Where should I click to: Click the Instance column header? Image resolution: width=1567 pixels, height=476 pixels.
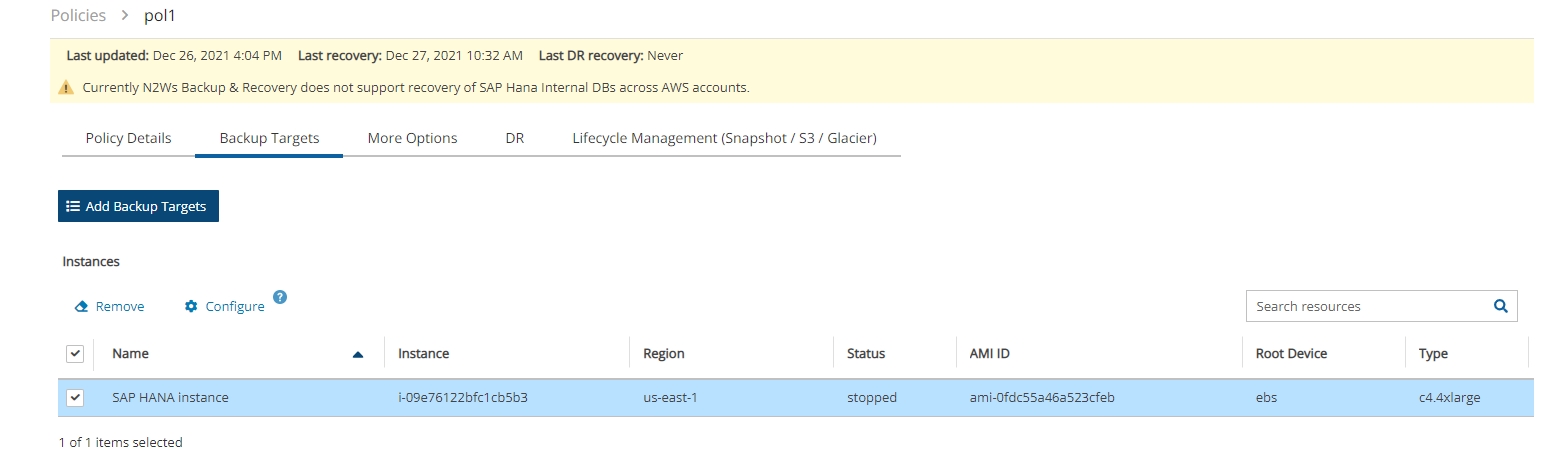click(x=423, y=354)
